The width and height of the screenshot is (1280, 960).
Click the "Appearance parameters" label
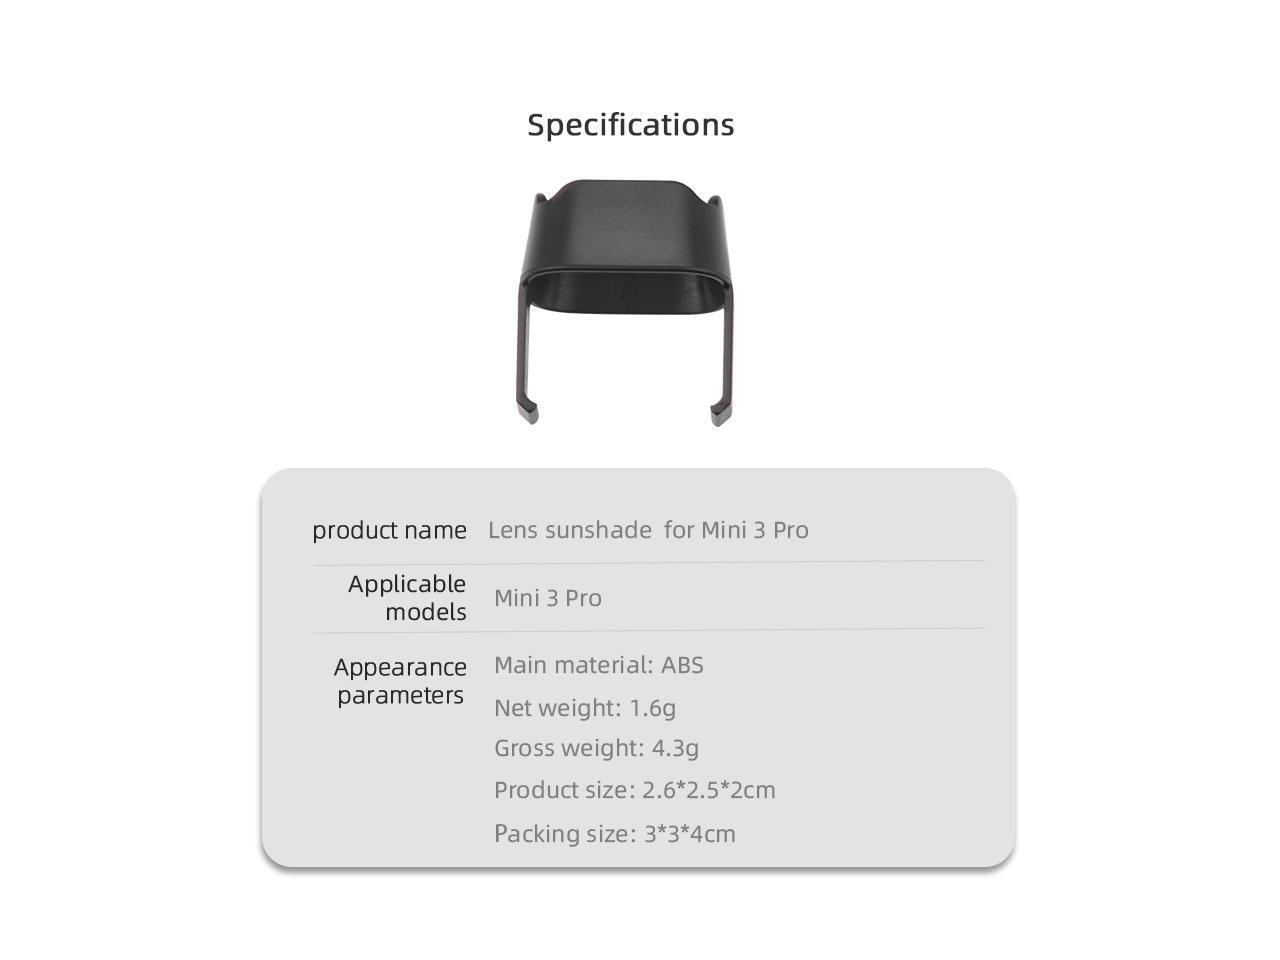[x=400, y=681]
